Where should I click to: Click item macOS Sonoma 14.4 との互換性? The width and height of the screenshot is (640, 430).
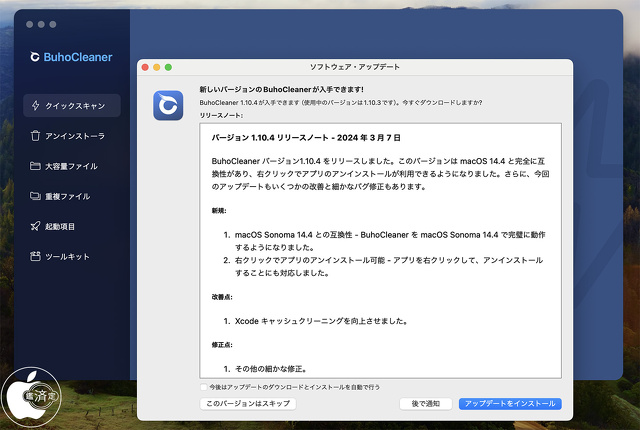point(390,241)
